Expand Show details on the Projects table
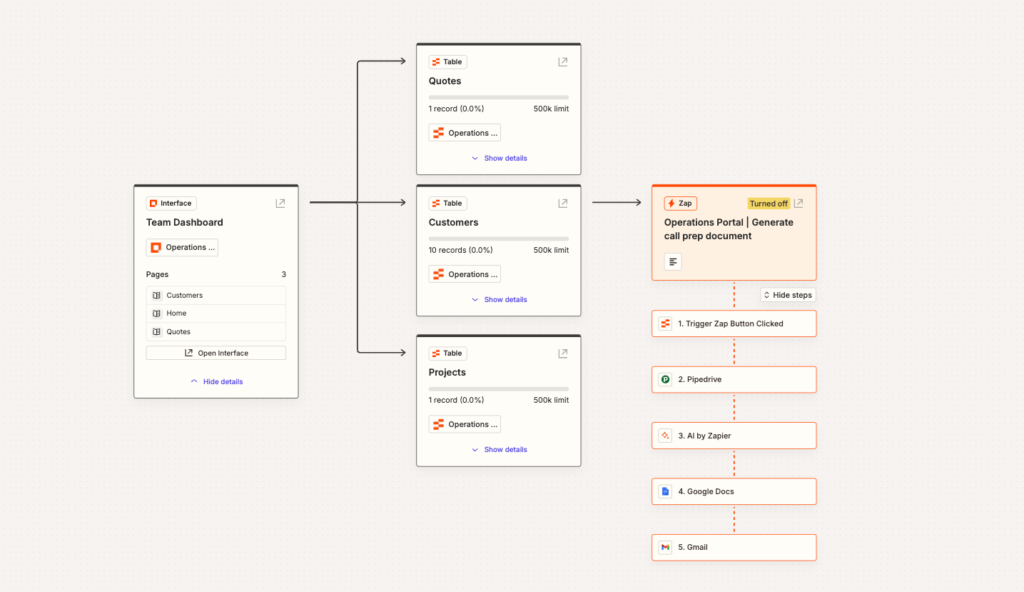The height and width of the screenshot is (592, 1024). click(x=498, y=449)
